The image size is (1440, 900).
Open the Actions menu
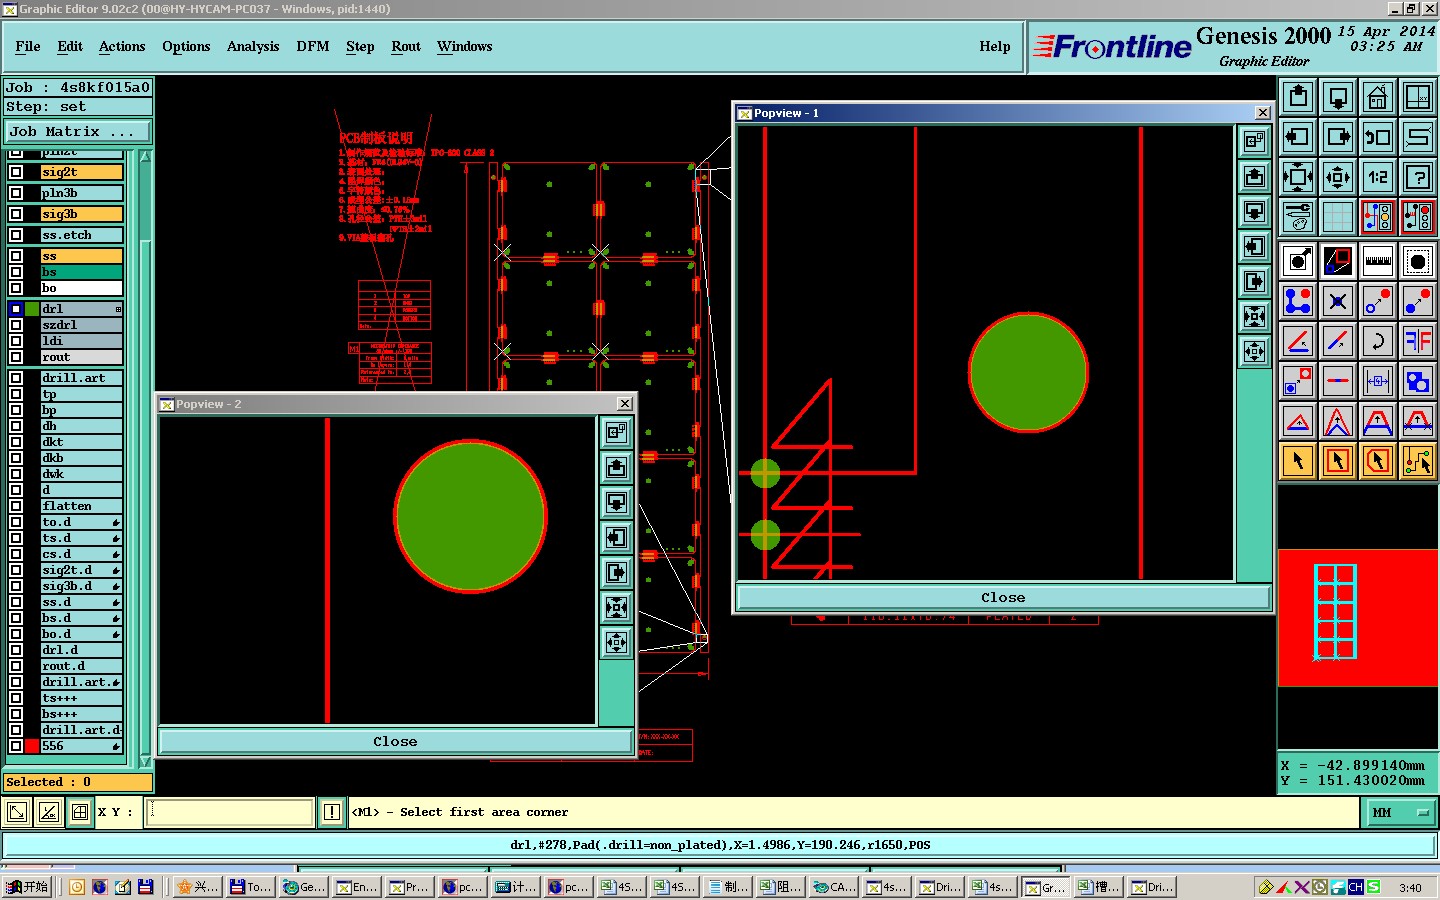click(x=122, y=46)
